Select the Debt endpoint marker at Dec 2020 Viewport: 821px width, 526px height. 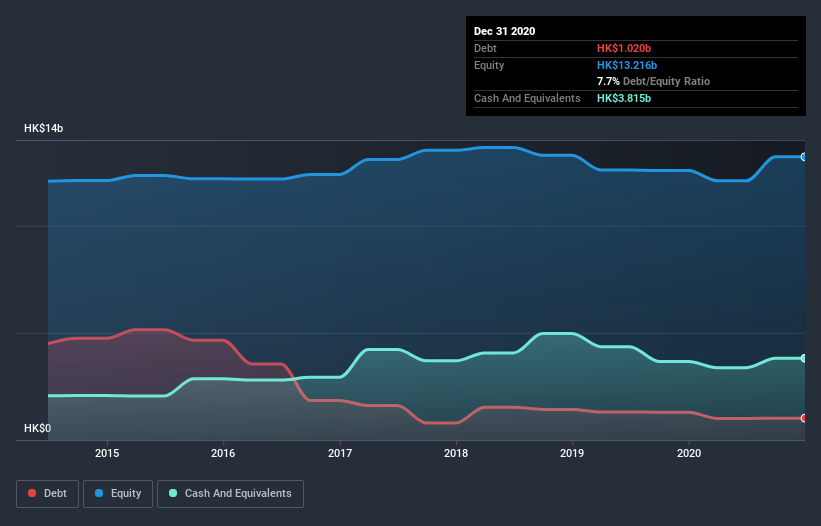click(804, 418)
